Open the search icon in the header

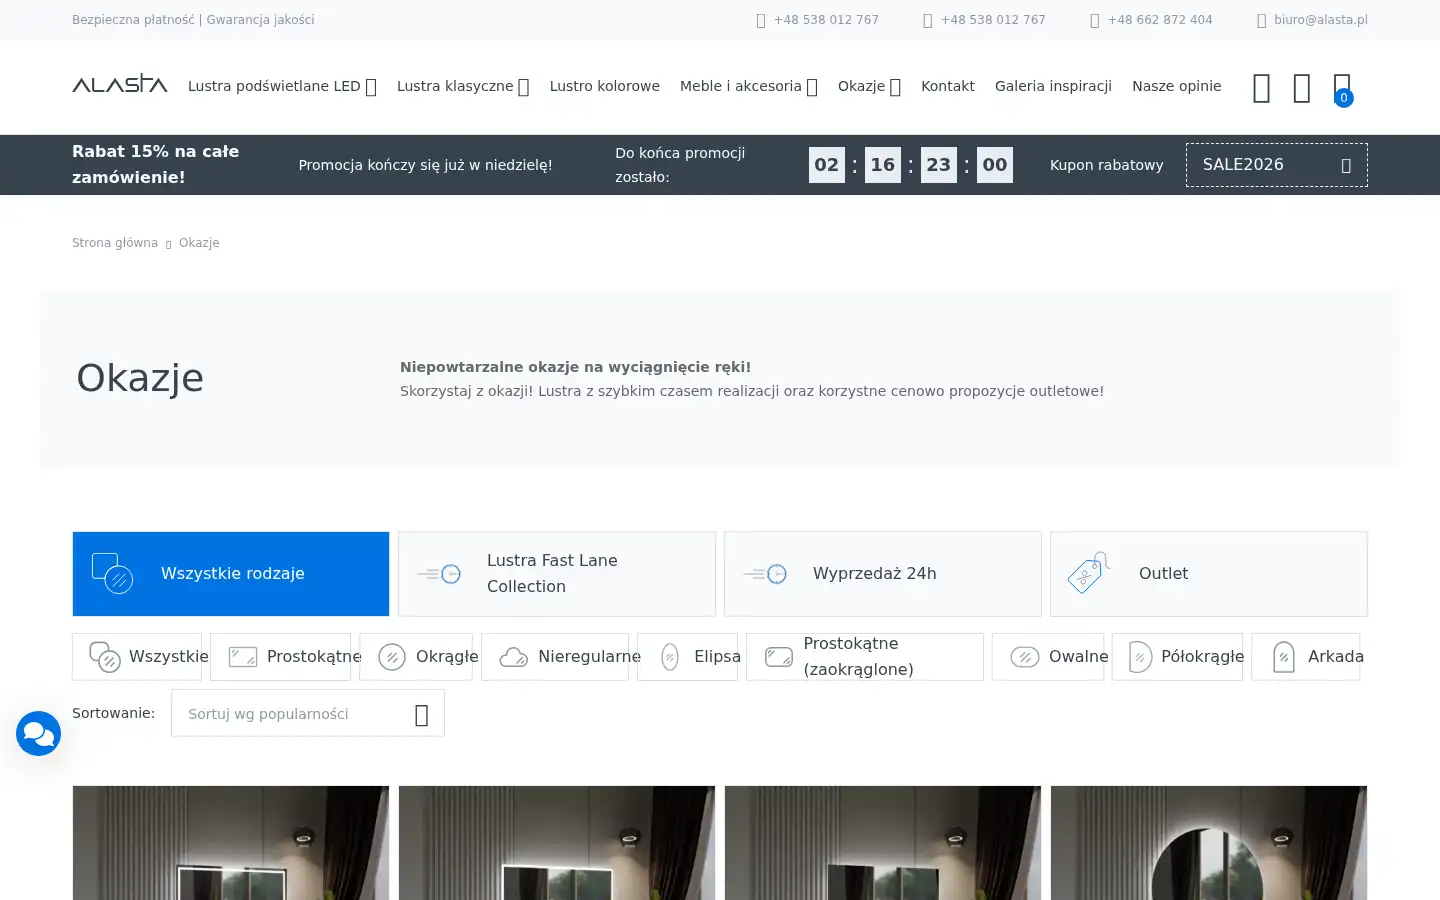1262,88
